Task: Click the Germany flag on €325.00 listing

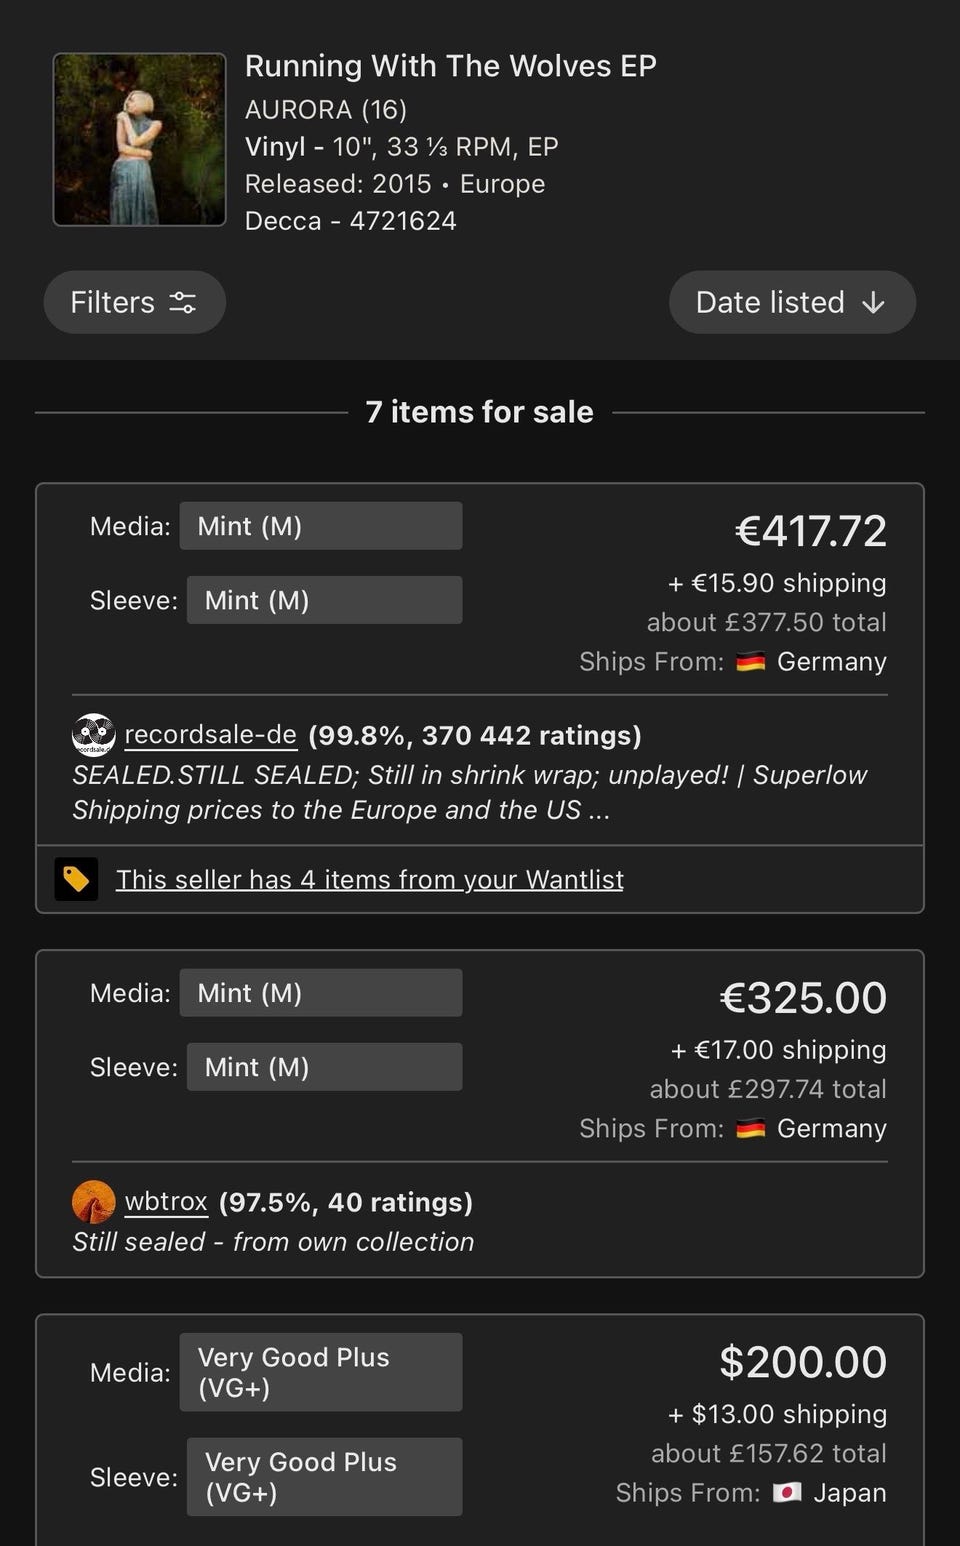Action: click(750, 1129)
